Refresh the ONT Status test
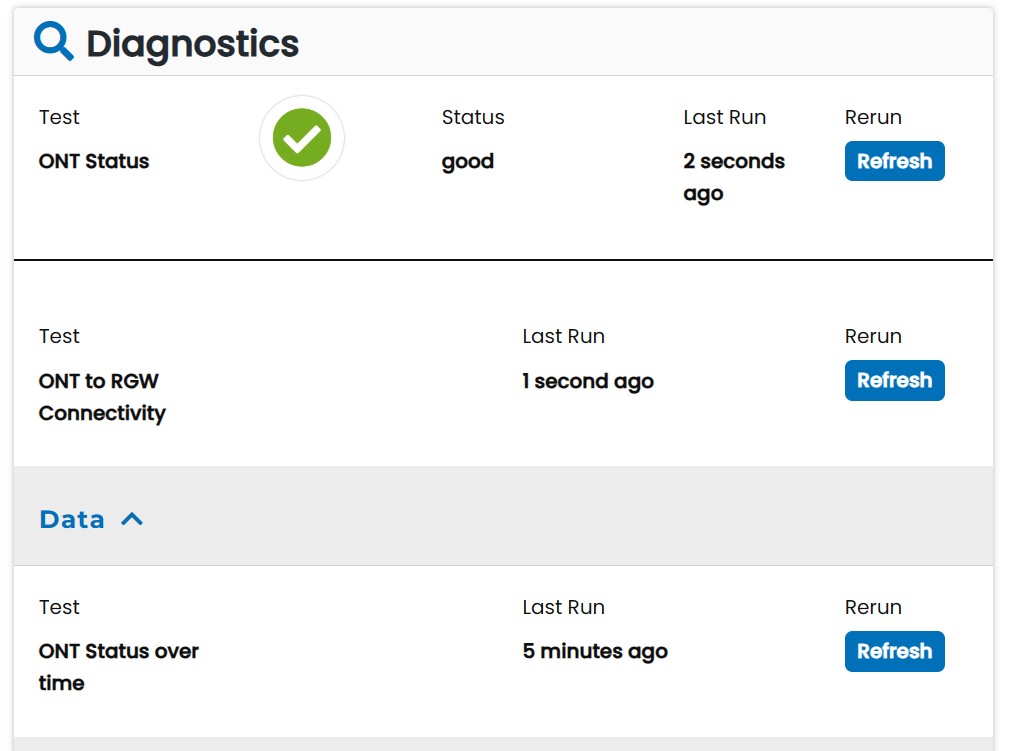The height and width of the screenshot is (751, 1012). tap(894, 161)
